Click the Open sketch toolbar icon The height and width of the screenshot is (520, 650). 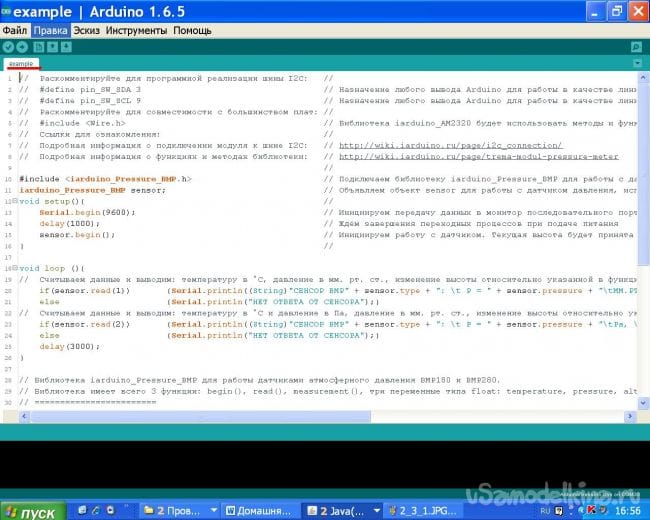tap(52, 47)
